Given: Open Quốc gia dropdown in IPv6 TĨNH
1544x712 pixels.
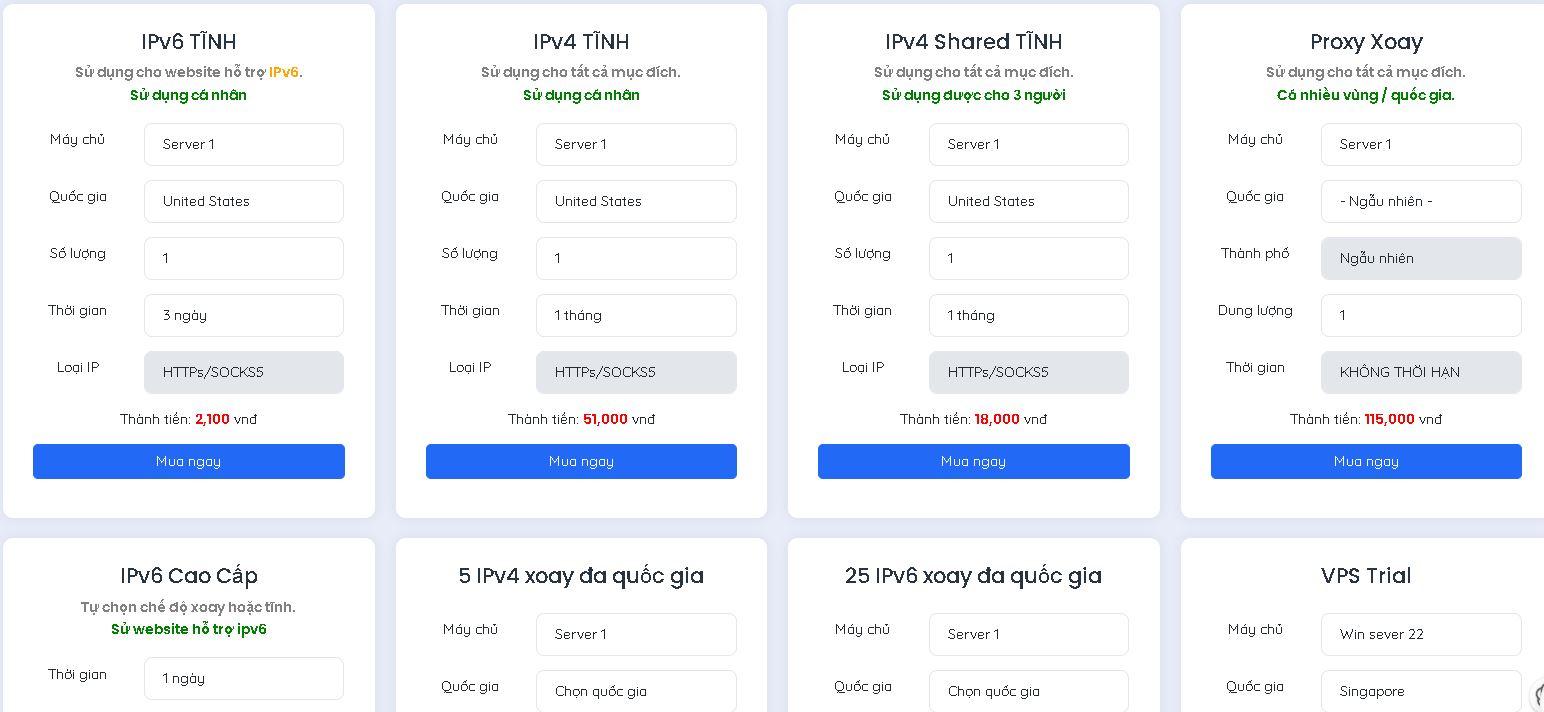Looking at the screenshot, I should click(243, 201).
